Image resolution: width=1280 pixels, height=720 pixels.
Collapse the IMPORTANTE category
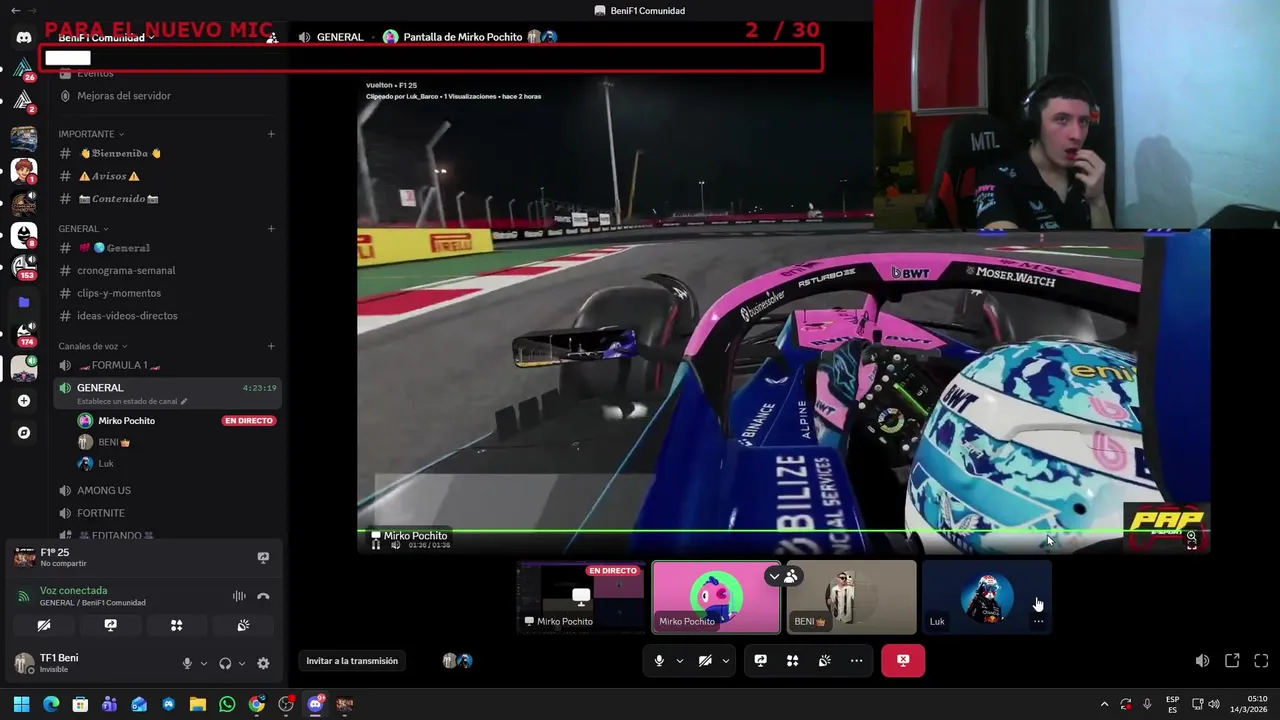tap(91, 134)
